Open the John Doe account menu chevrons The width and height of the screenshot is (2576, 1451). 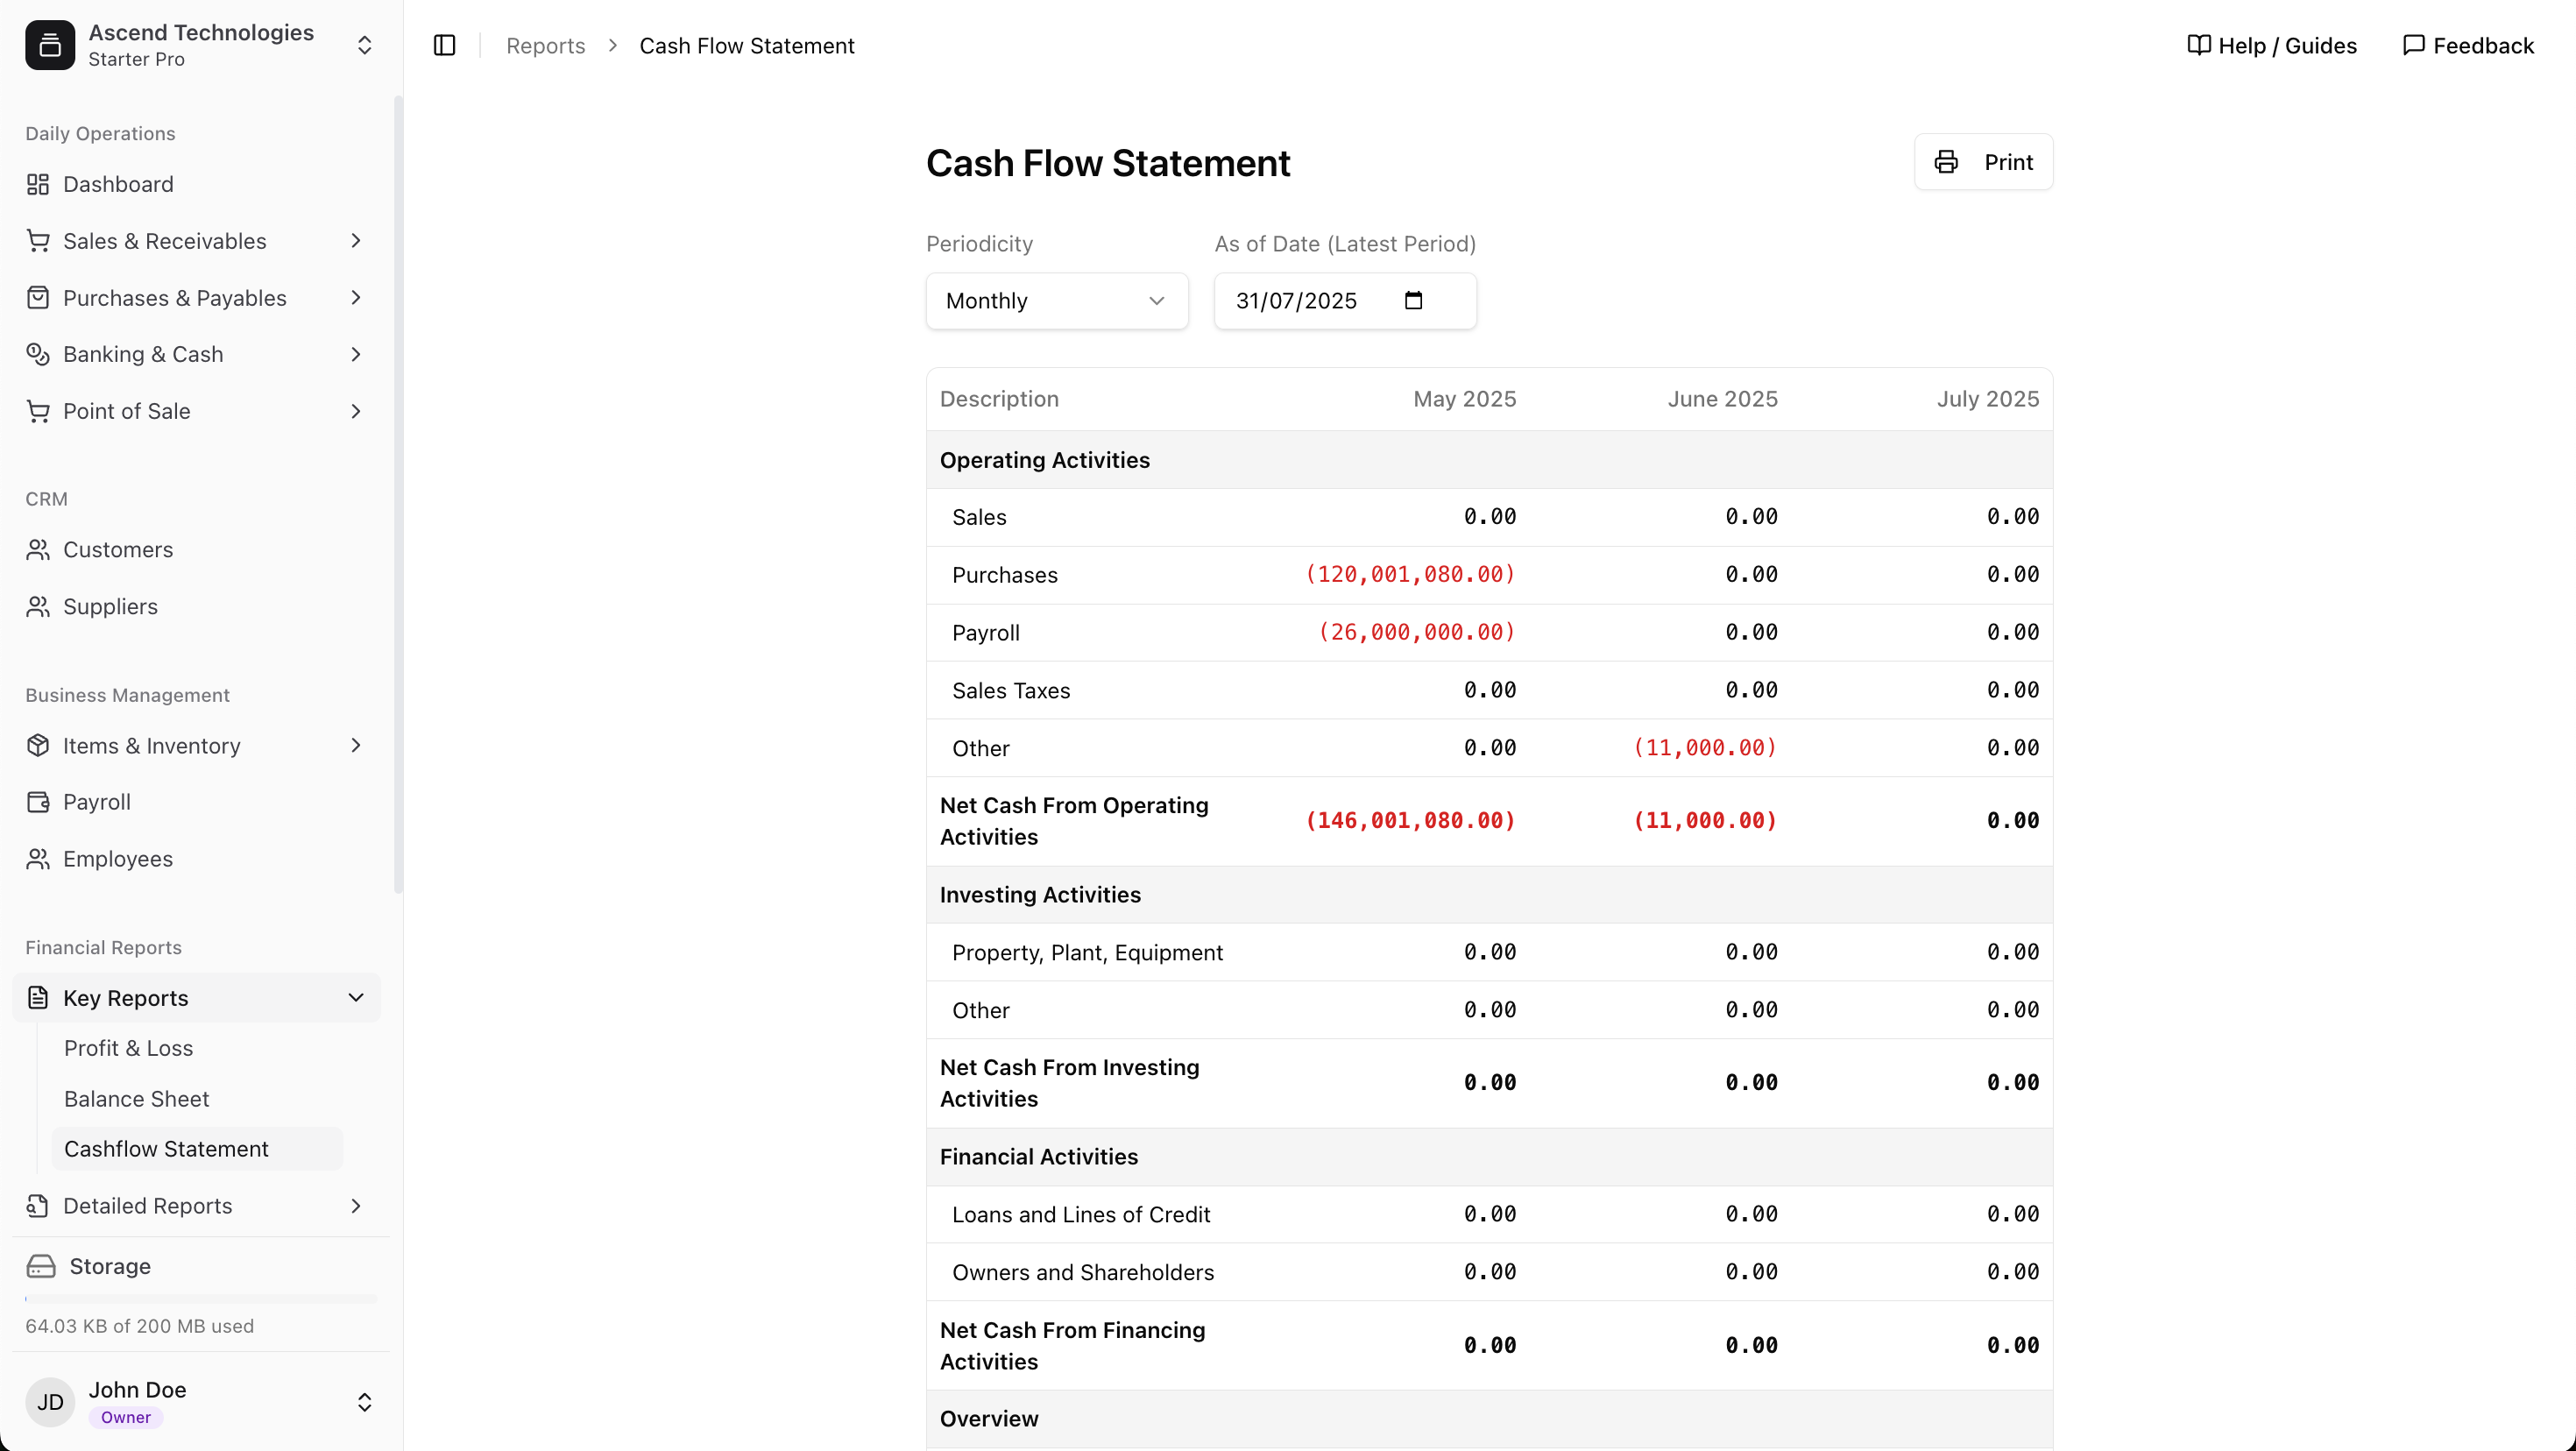pyautogui.click(x=364, y=1402)
